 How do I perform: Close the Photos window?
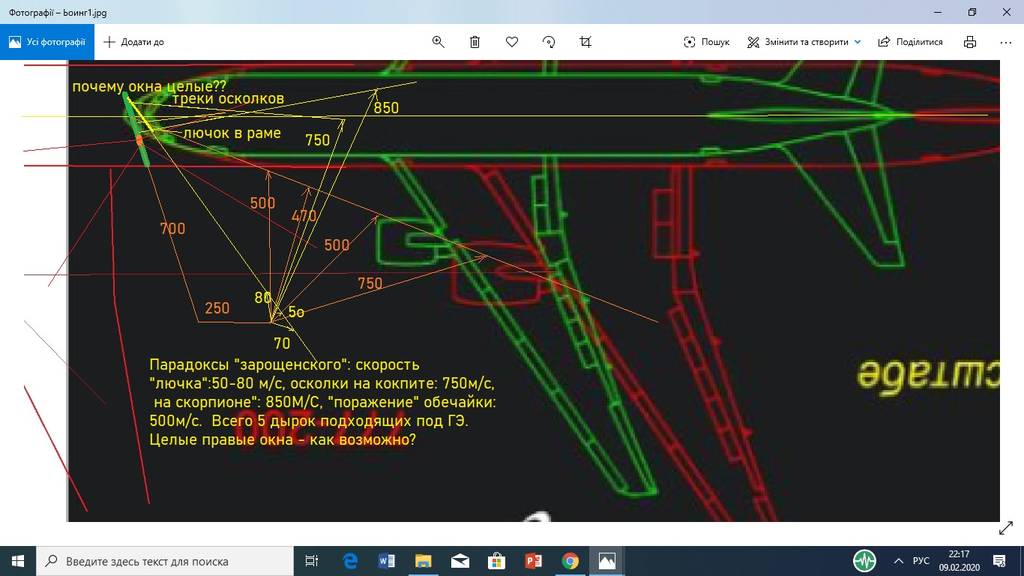[x=1006, y=12]
